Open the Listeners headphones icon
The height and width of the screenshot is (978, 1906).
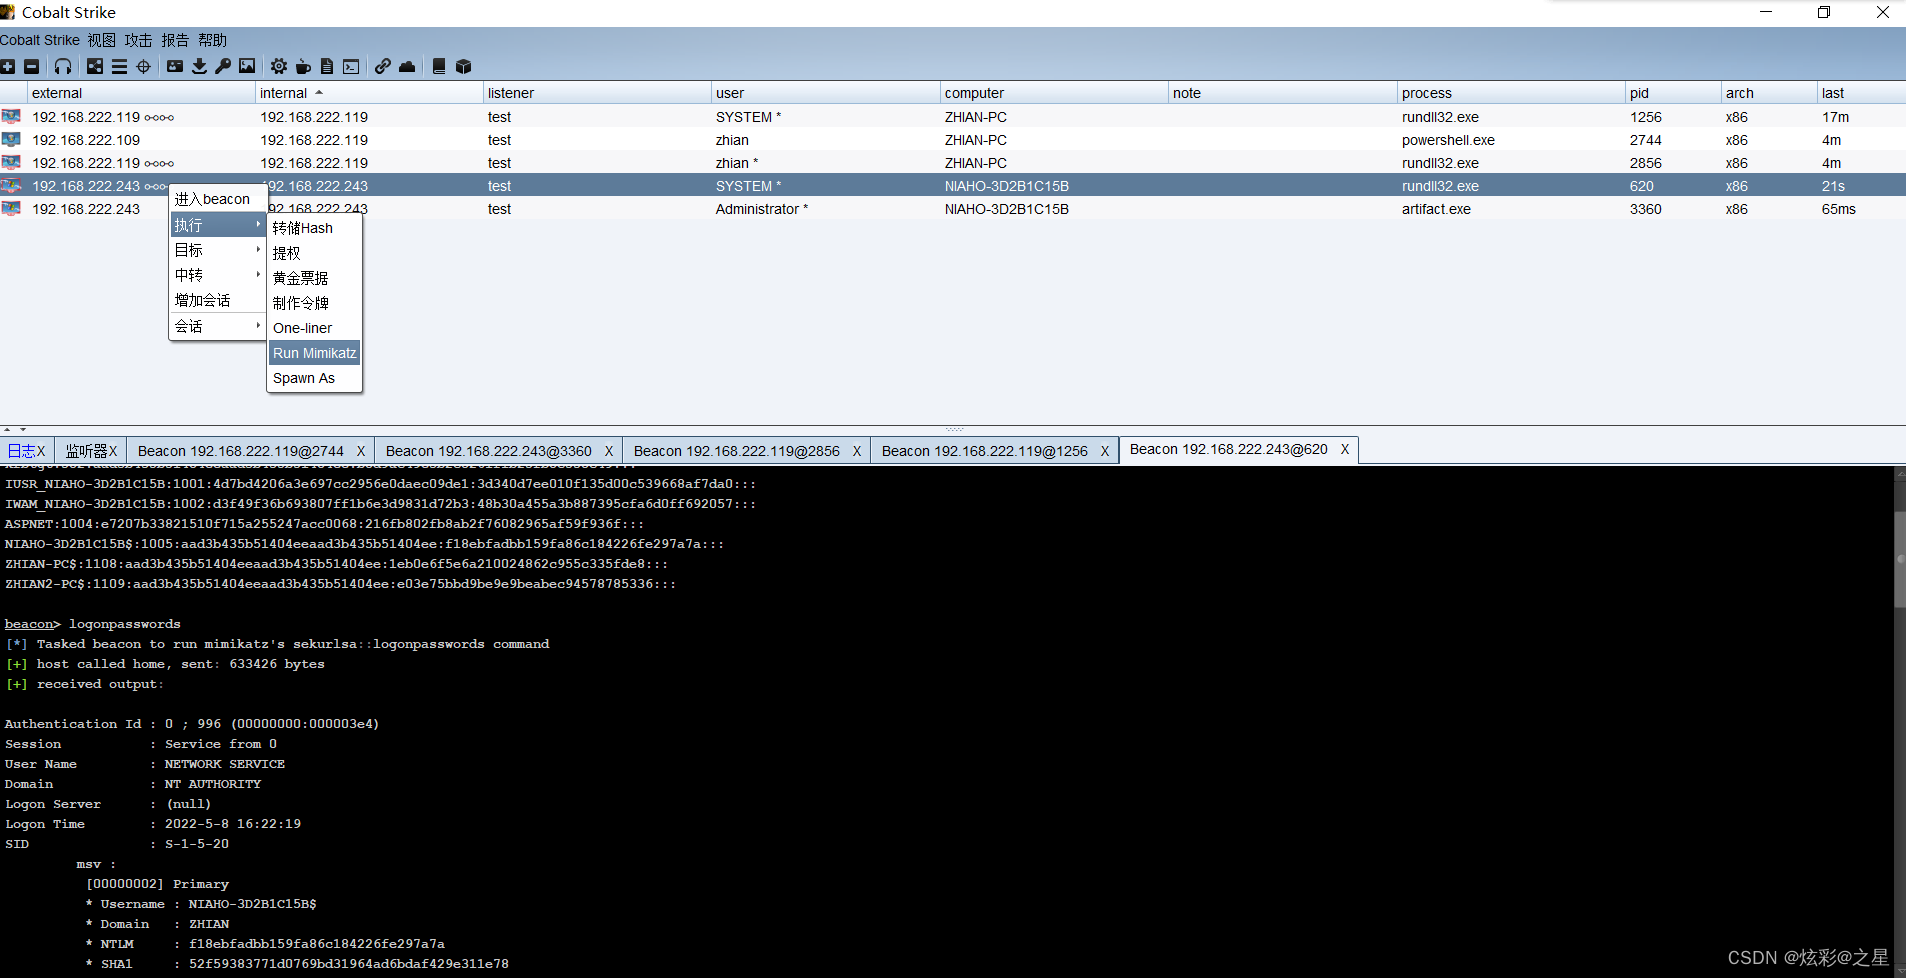63,66
